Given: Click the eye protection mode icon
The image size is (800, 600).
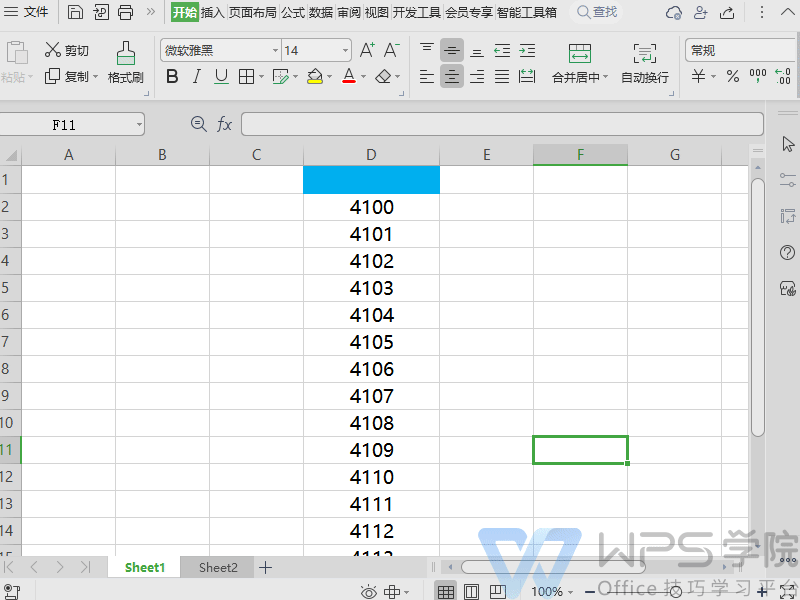Looking at the screenshot, I should (368, 591).
